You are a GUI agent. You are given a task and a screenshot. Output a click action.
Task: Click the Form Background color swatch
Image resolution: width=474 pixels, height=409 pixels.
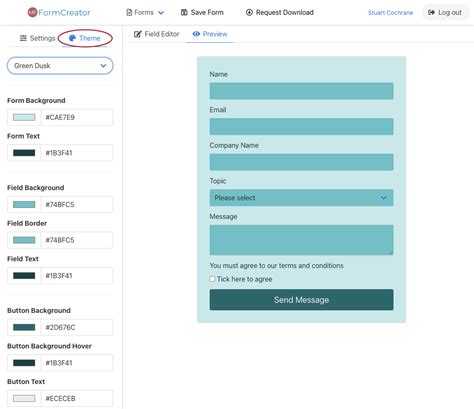click(x=24, y=117)
